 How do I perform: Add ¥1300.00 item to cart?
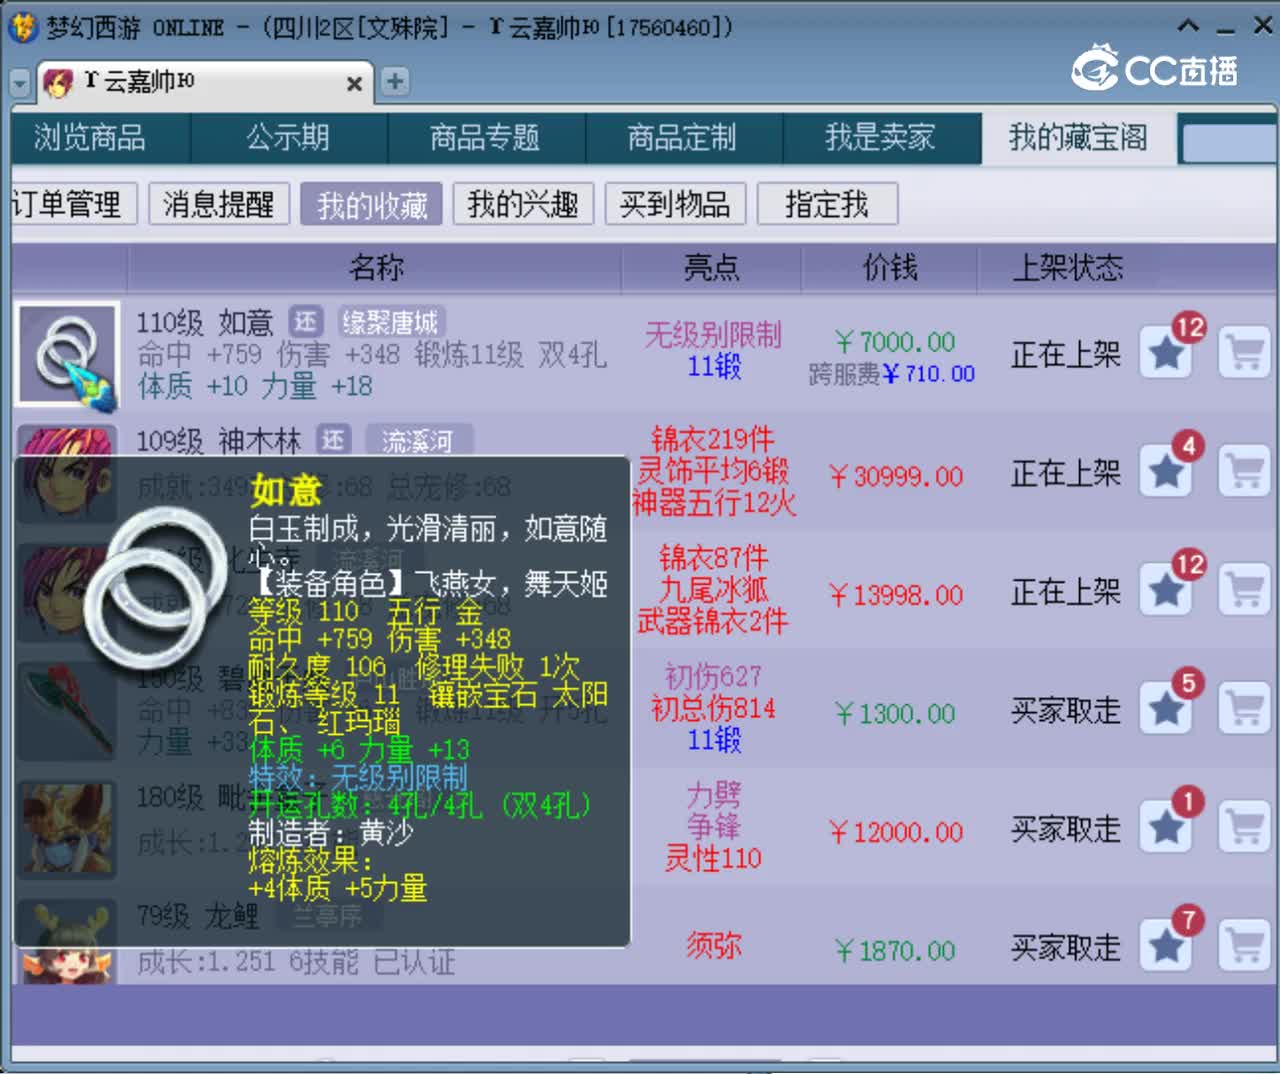tap(1244, 710)
